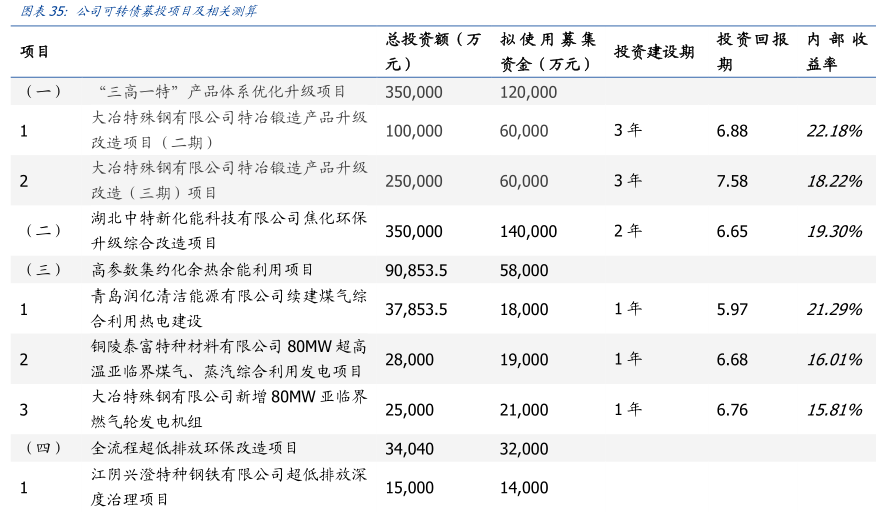
Task: Click the payback period value 6.65
Action: coord(732,231)
